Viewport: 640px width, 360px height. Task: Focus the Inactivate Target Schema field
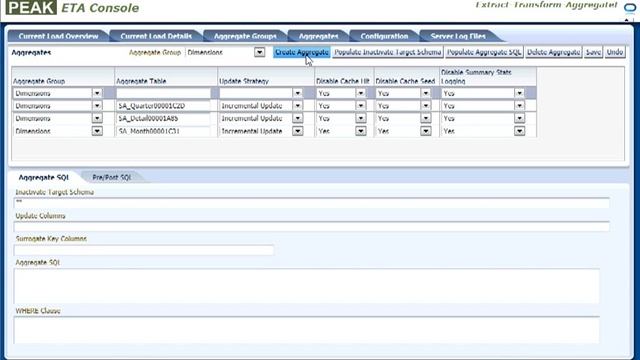tap(312, 203)
